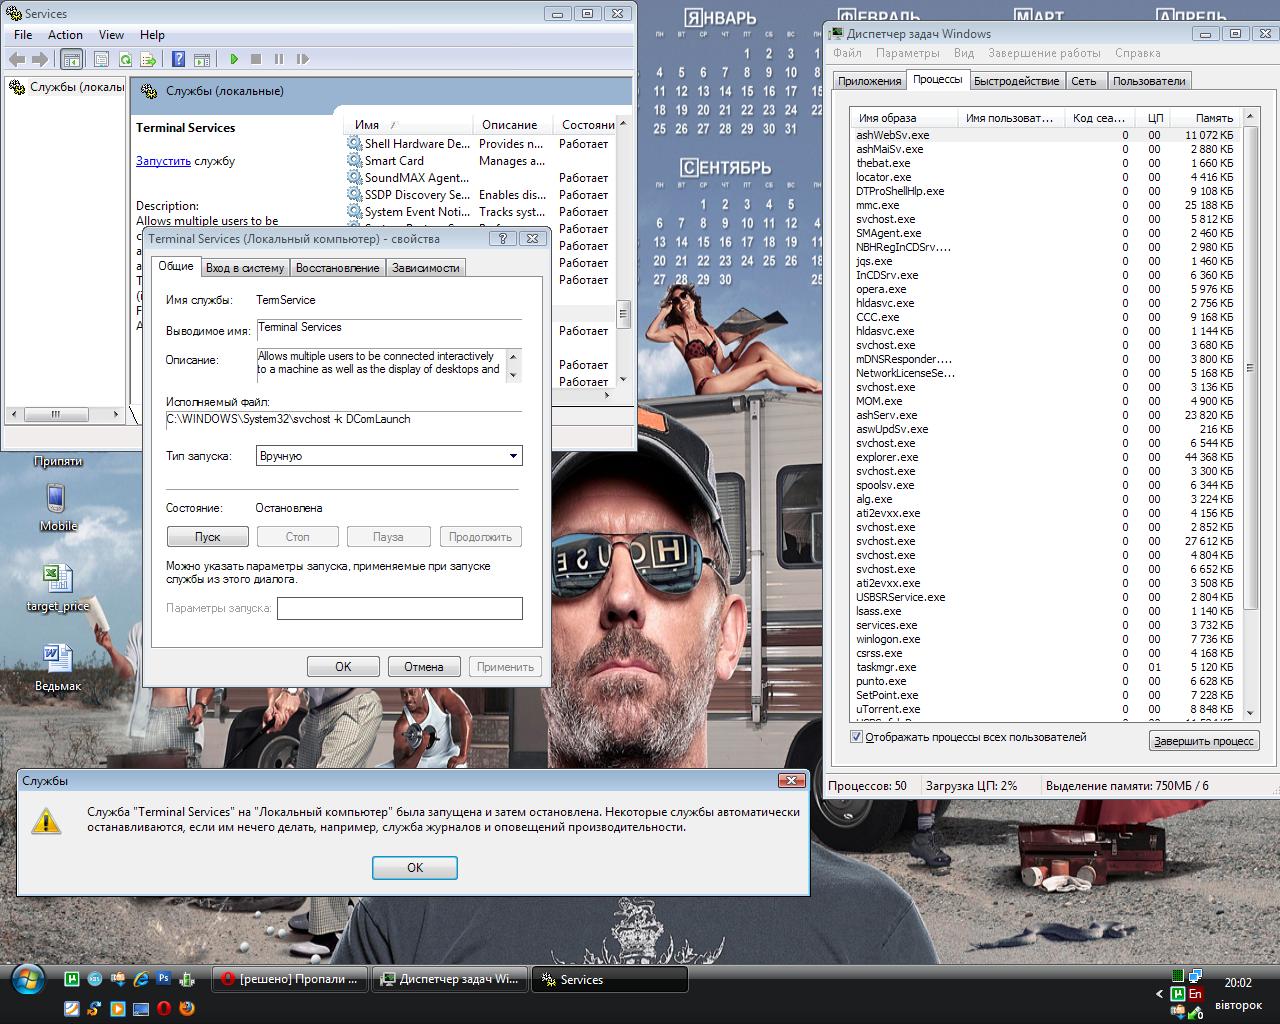Open the Action menu in Services
This screenshot has height=1024, width=1280.
pos(65,35)
